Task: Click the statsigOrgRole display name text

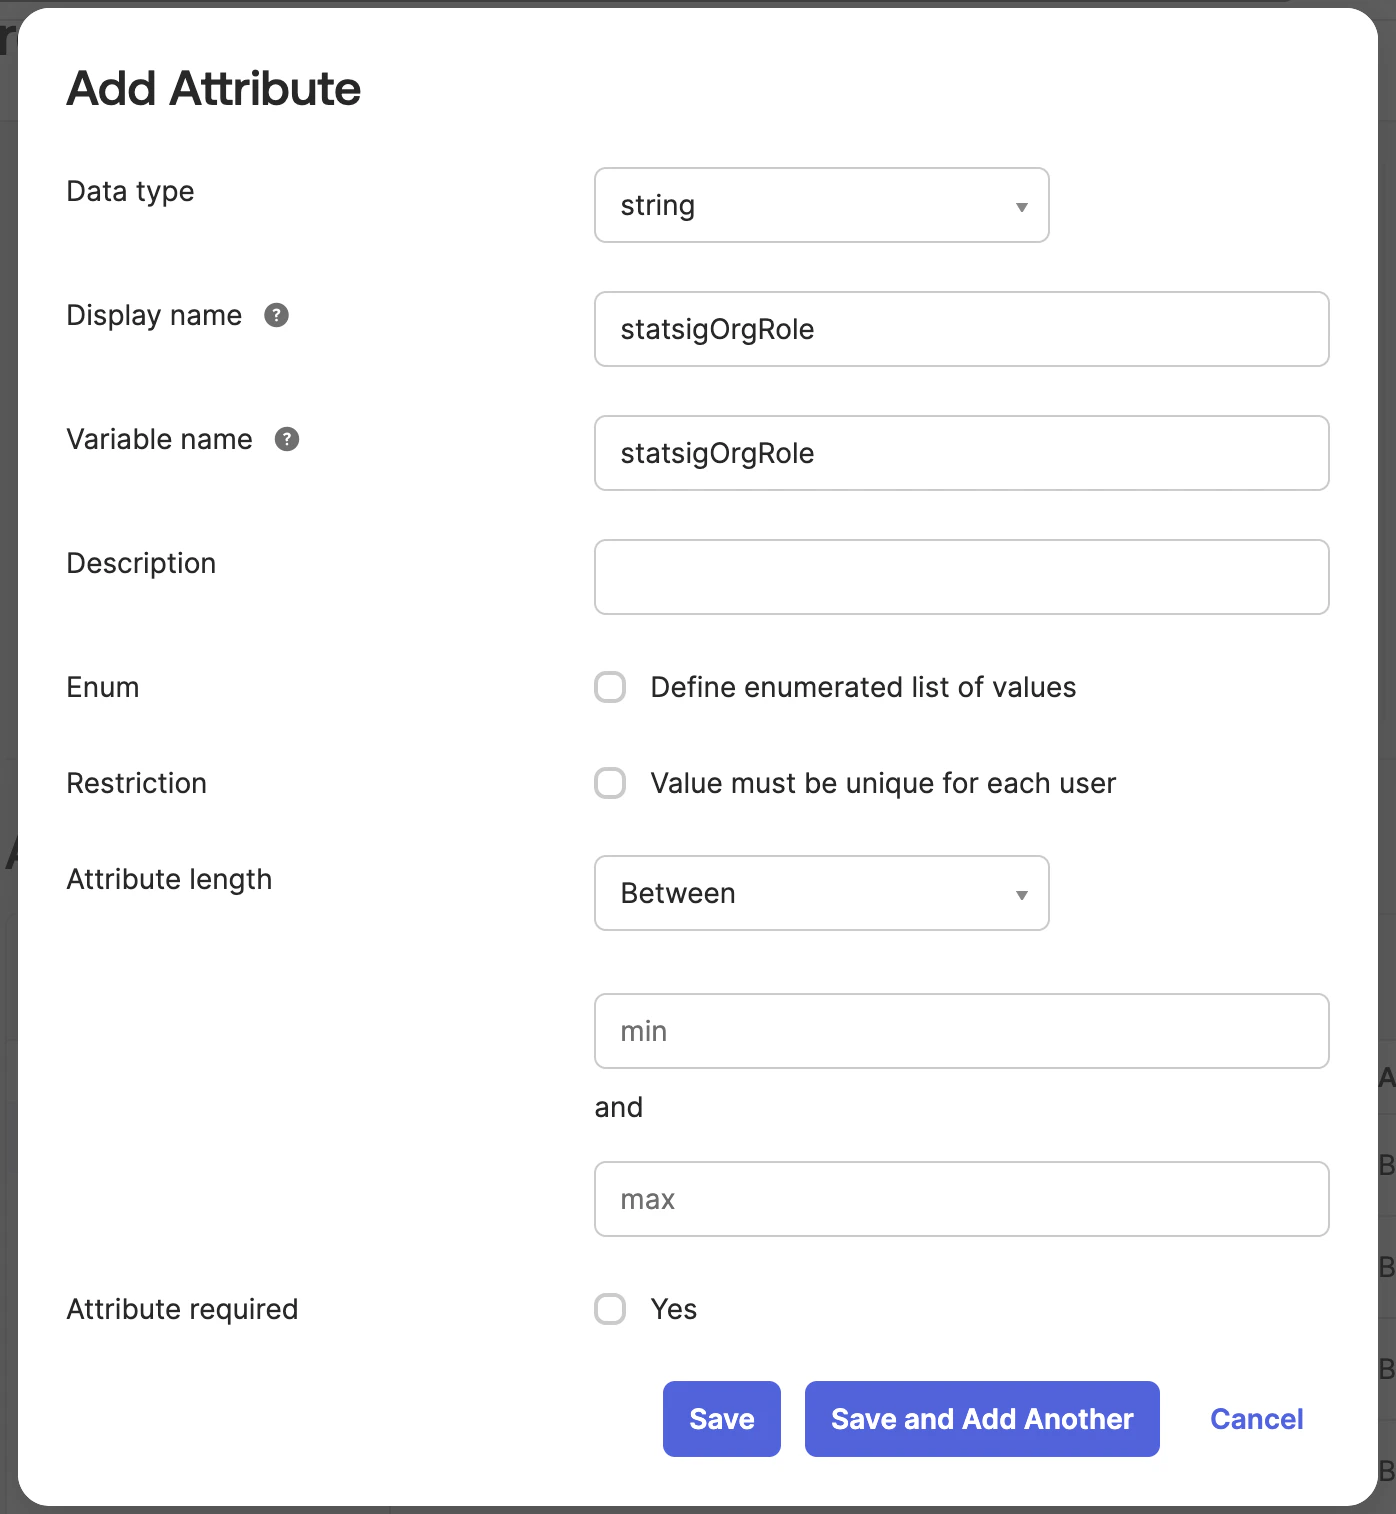Action: coord(717,329)
